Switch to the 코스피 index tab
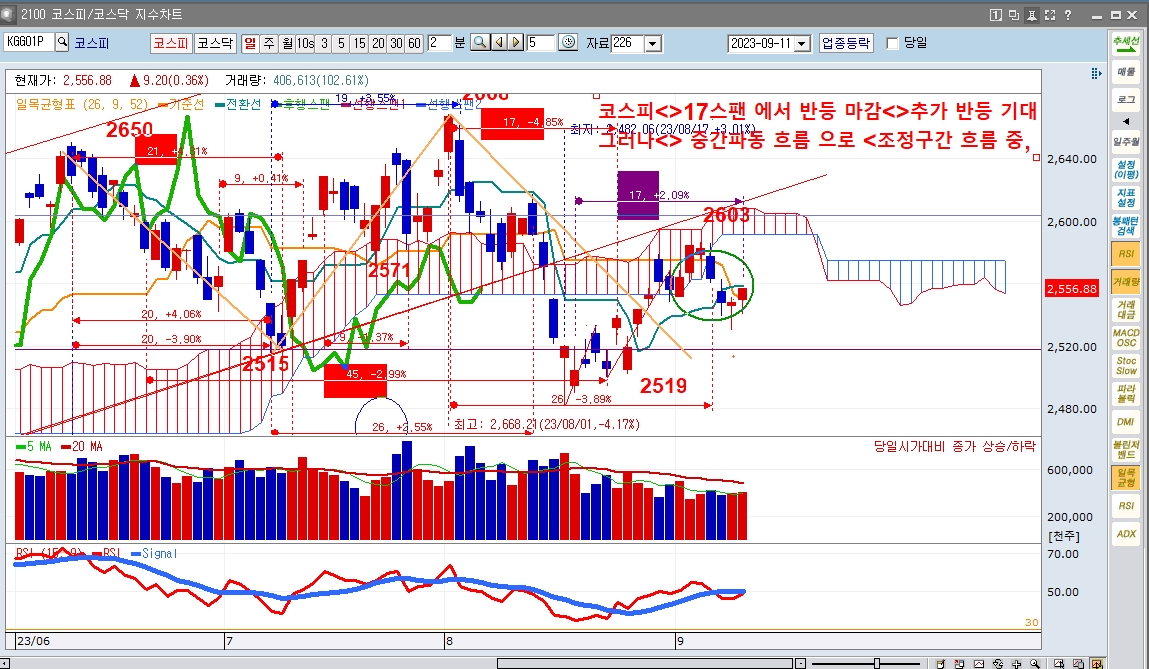The width and height of the screenshot is (1149, 669). click(x=171, y=42)
